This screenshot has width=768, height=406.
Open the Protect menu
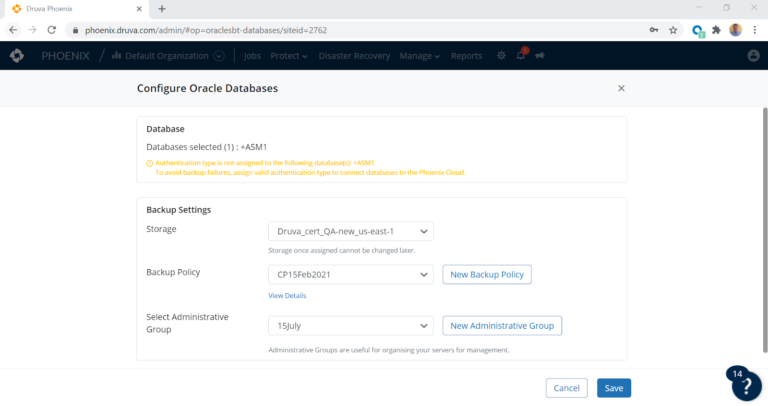point(289,56)
